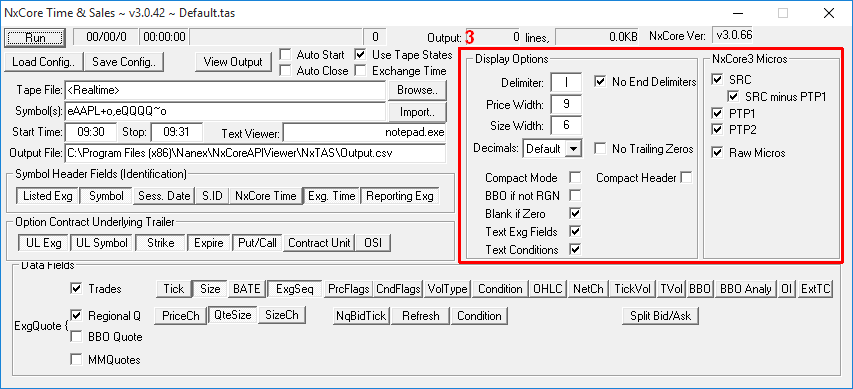Toggle BBO Analy trades field
The width and height of the screenshot is (853, 389).
pyautogui.click(x=745, y=289)
